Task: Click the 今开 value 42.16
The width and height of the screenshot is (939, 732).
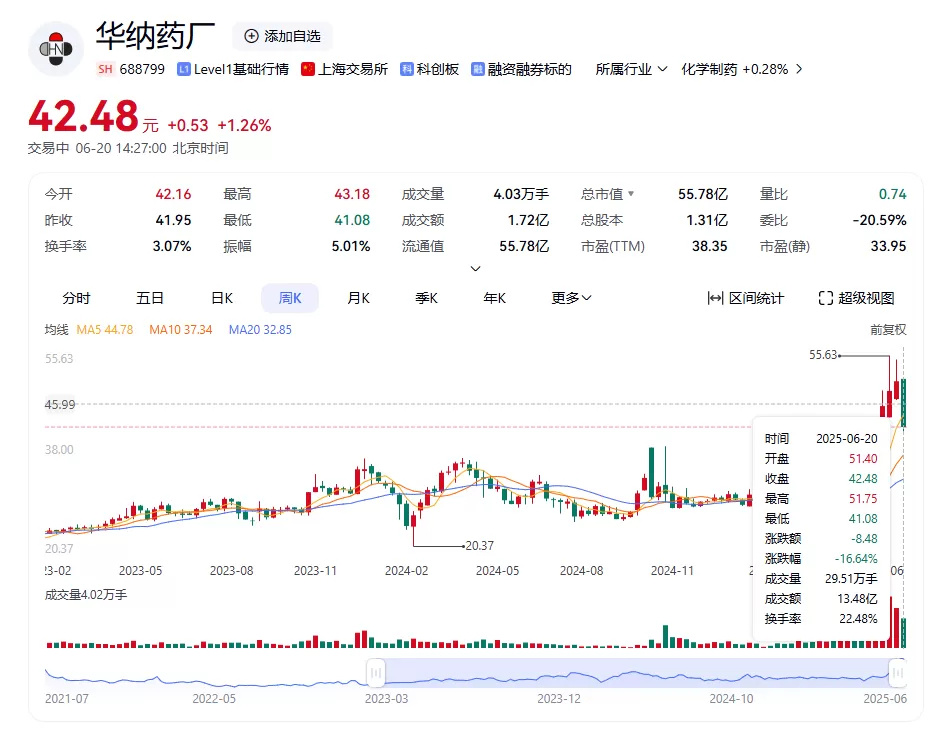Action: [173, 194]
